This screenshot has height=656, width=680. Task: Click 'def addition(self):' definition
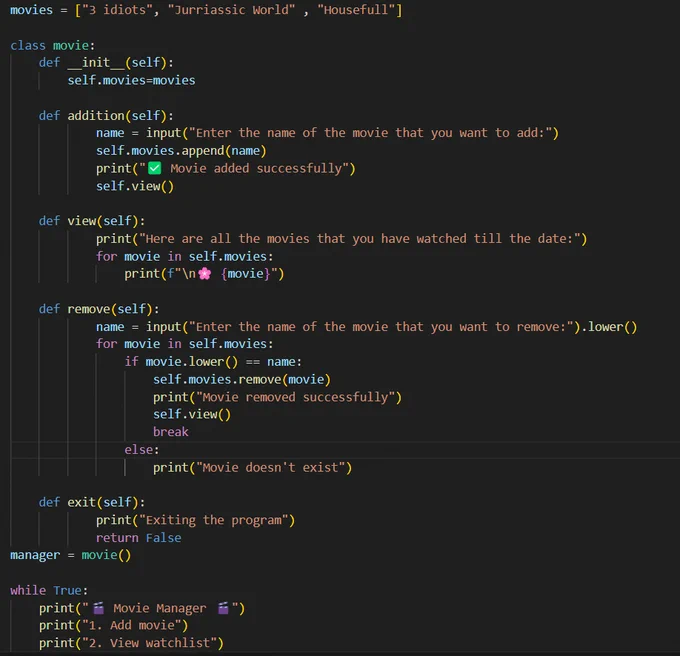click(106, 116)
